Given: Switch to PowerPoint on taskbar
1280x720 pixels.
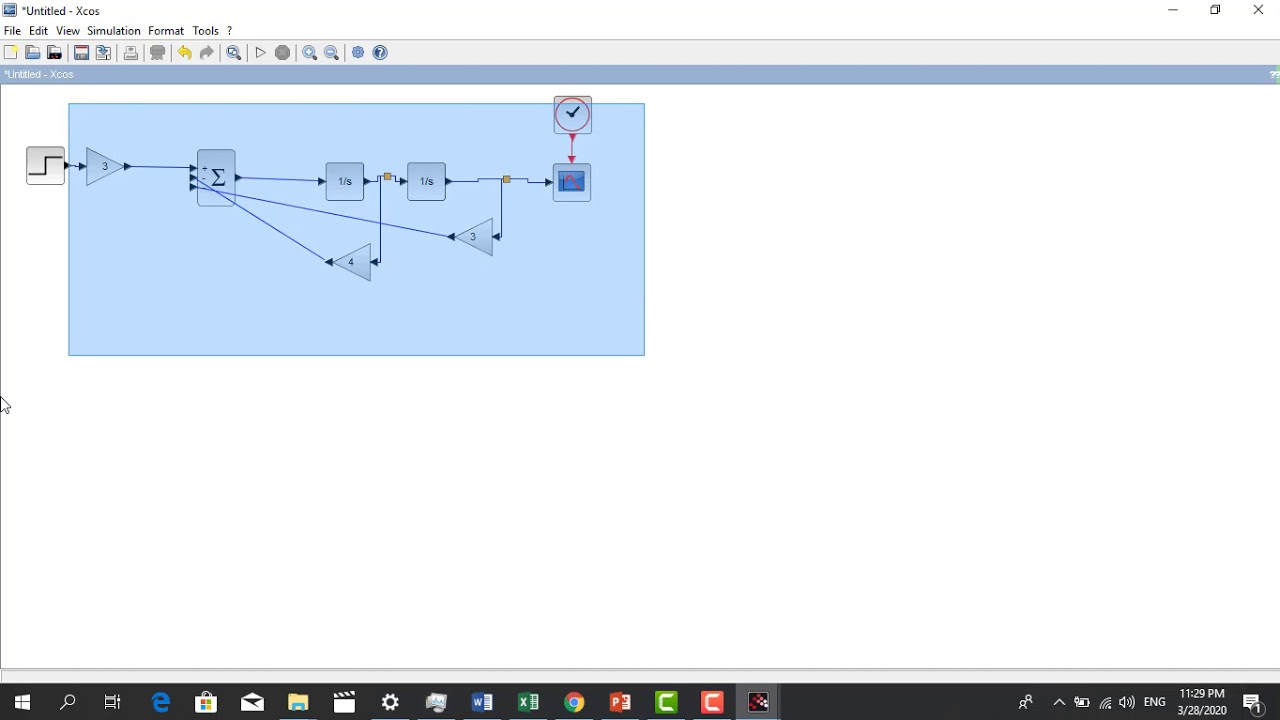Looking at the screenshot, I should tap(620, 703).
